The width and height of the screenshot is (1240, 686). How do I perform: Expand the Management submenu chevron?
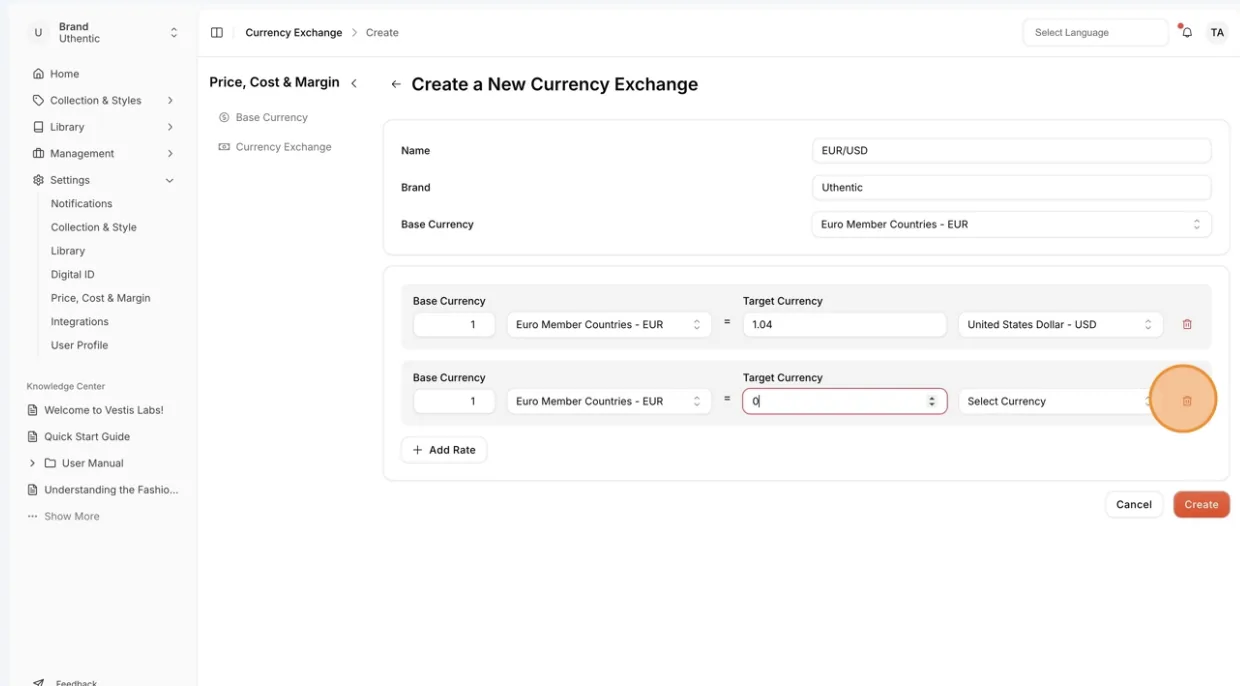(x=170, y=153)
